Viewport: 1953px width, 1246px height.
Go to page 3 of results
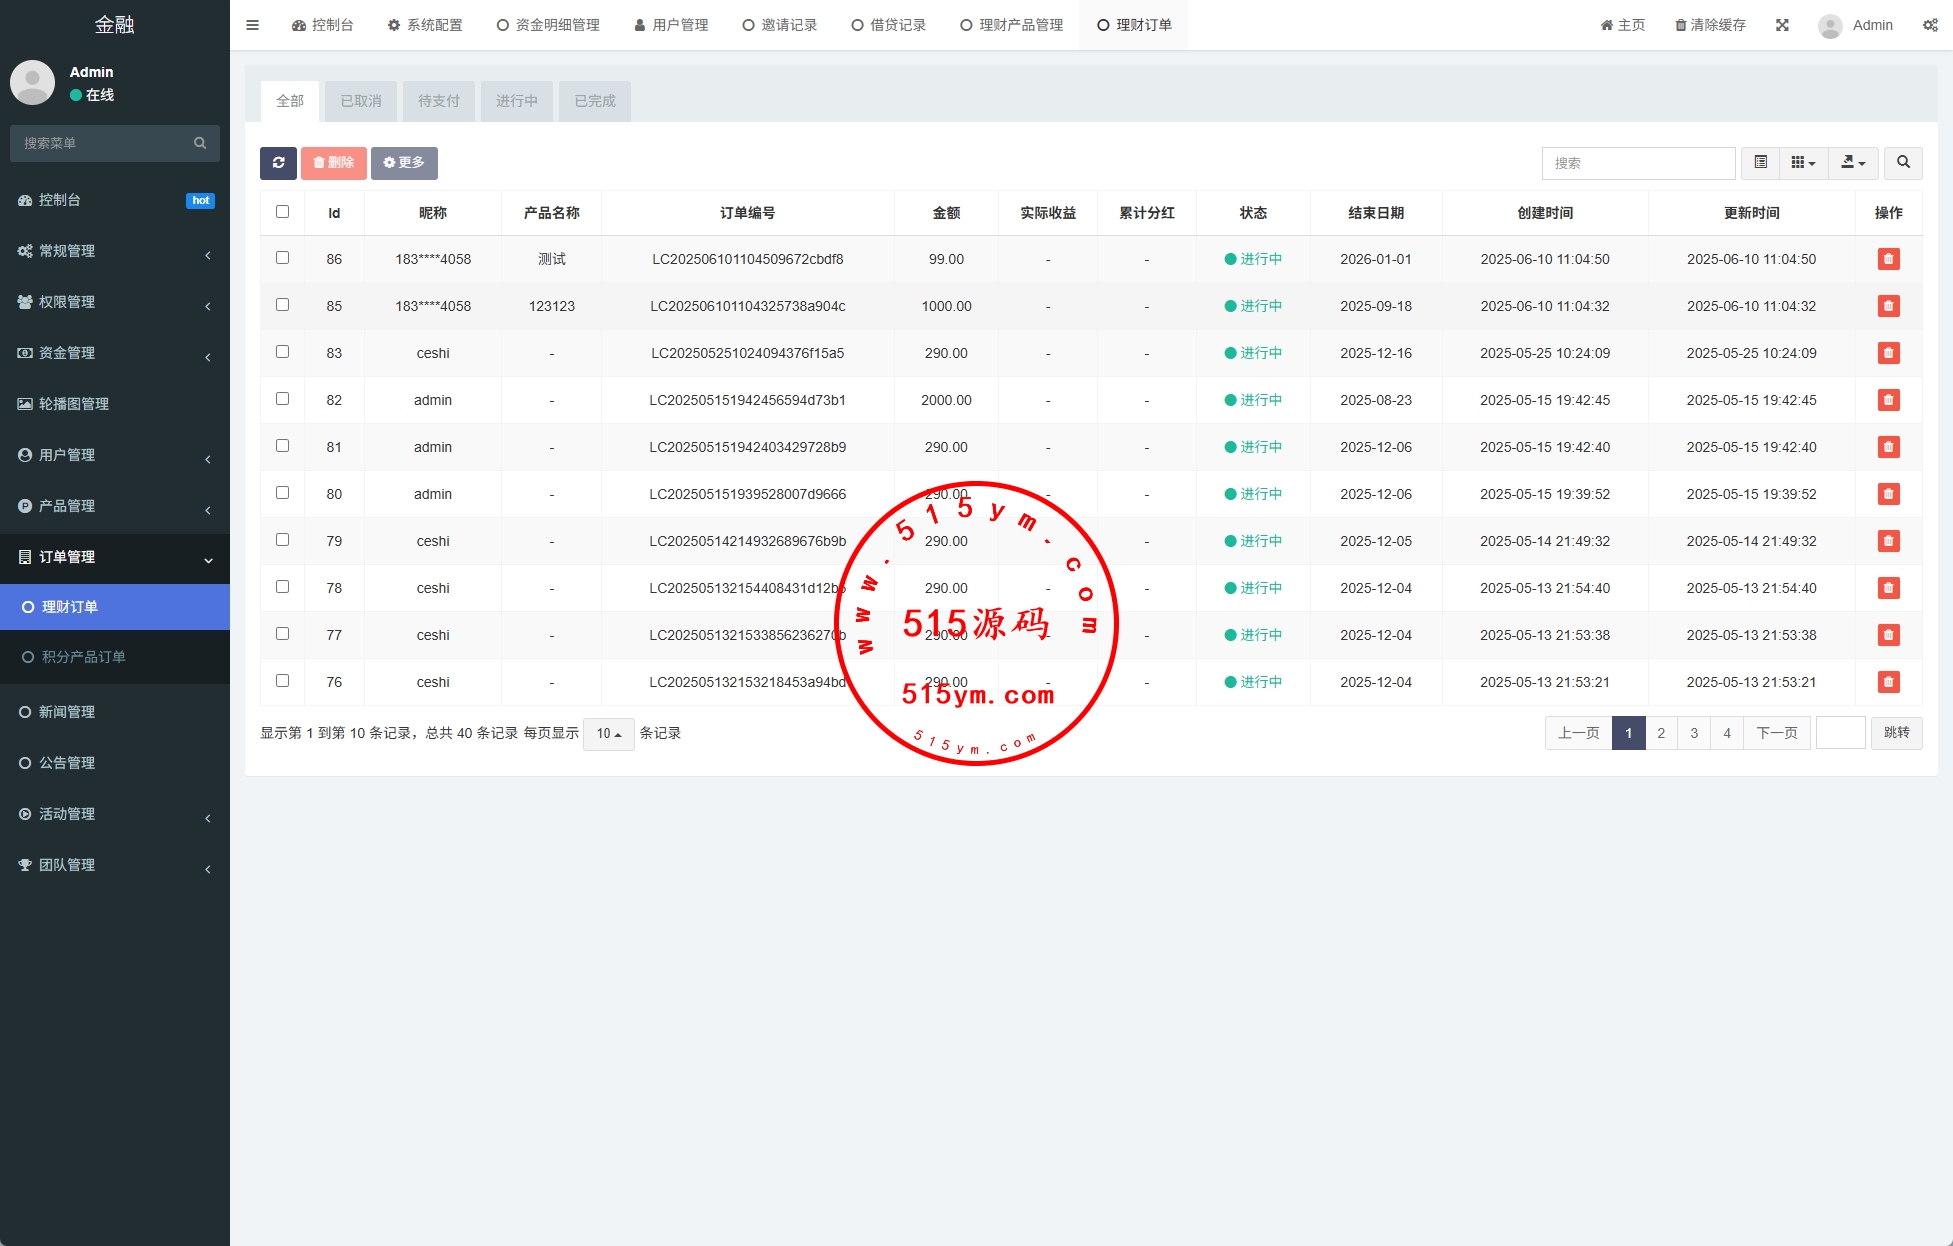1694,733
